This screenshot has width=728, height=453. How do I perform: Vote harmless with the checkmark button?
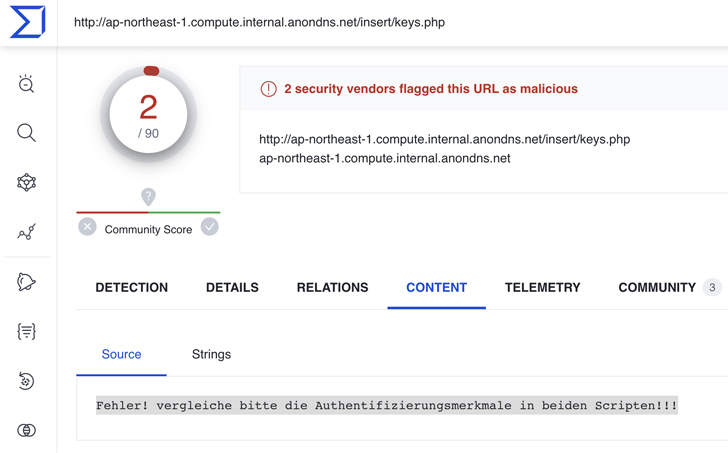click(209, 227)
